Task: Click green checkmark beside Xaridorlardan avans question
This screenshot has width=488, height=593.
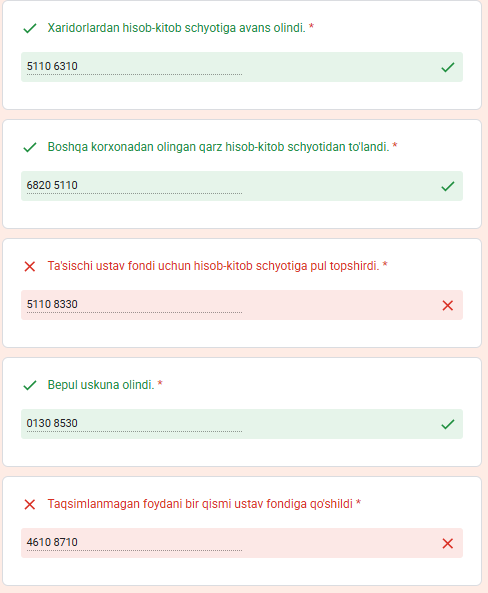Action: tap(30, 28)
